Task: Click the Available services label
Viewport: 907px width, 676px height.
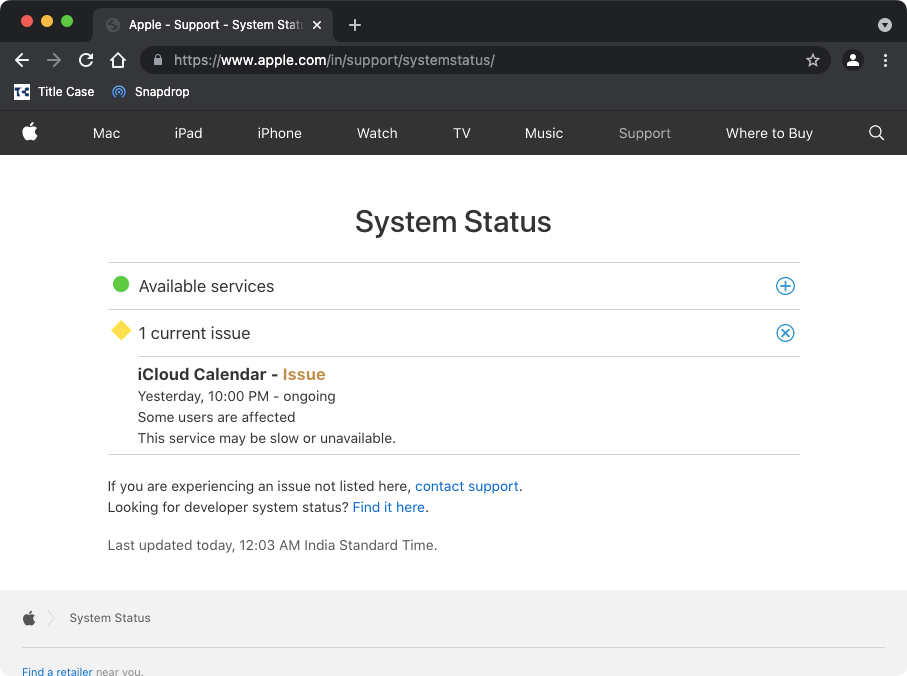Action: 207,286
